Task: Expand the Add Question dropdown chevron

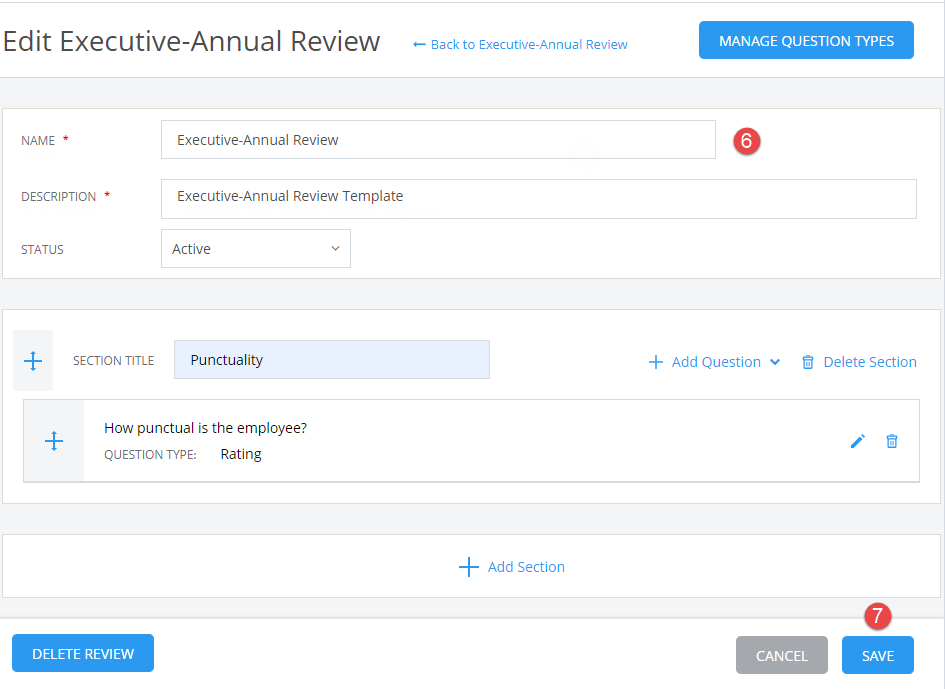Action: pos(775,362)
